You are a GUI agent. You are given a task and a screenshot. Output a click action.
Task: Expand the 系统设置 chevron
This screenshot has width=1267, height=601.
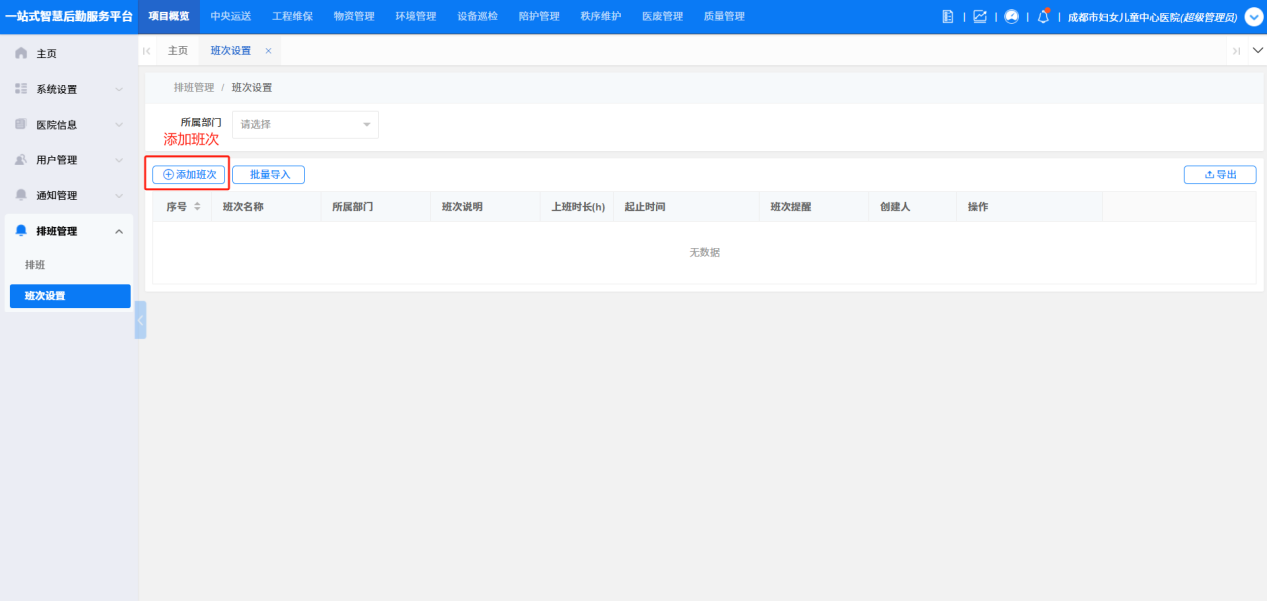pyautogui.click(x=119, y=90)
